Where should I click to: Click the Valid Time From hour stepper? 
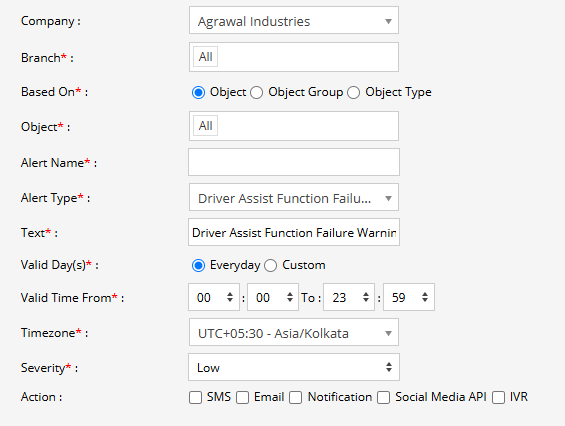point(214,297)
